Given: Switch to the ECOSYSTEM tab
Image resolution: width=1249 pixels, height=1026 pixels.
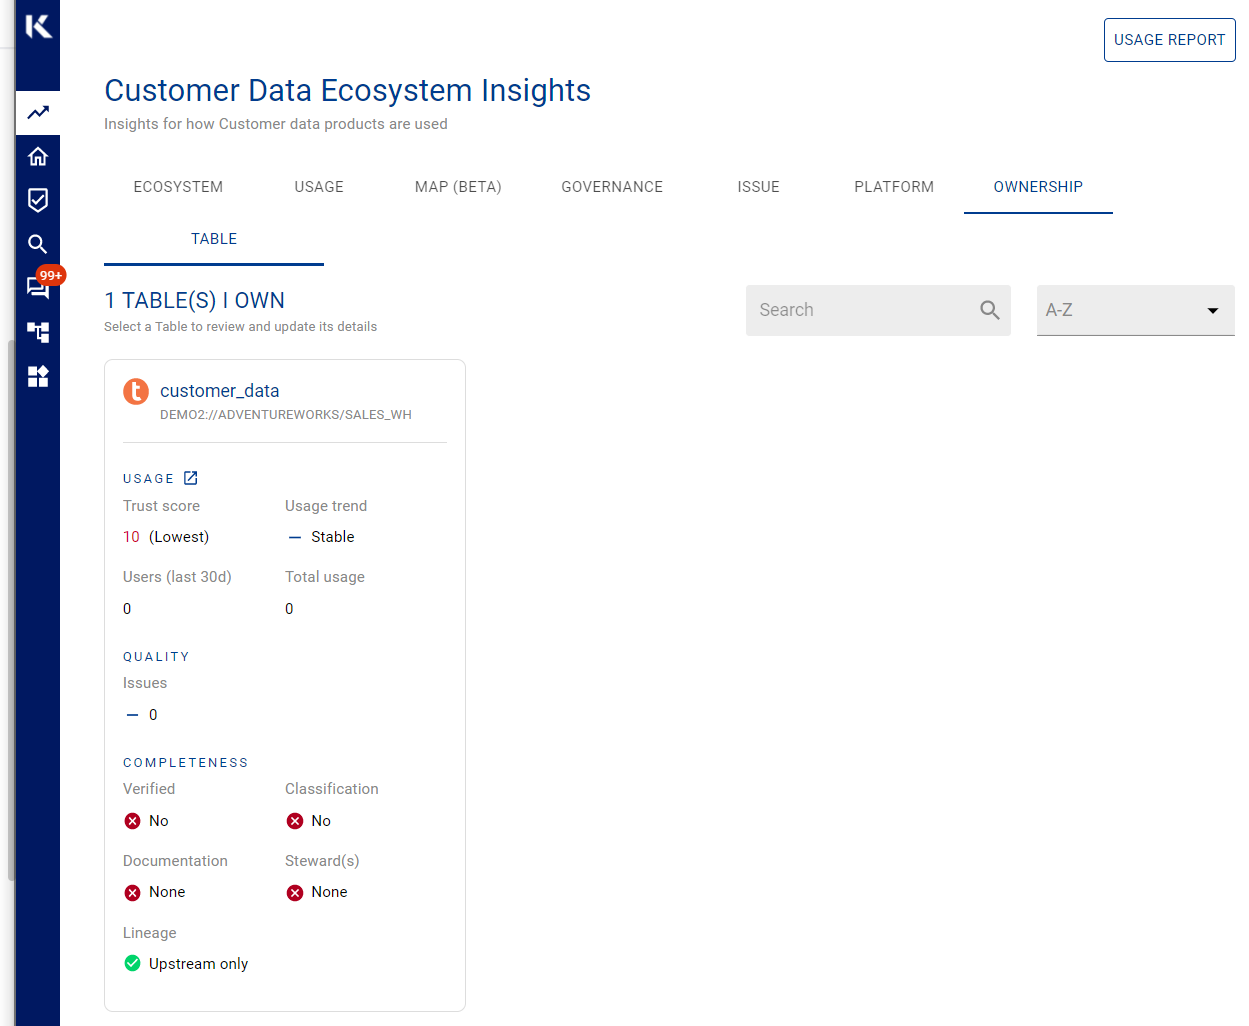Looking at the screenshot, I should coord(178,187).
